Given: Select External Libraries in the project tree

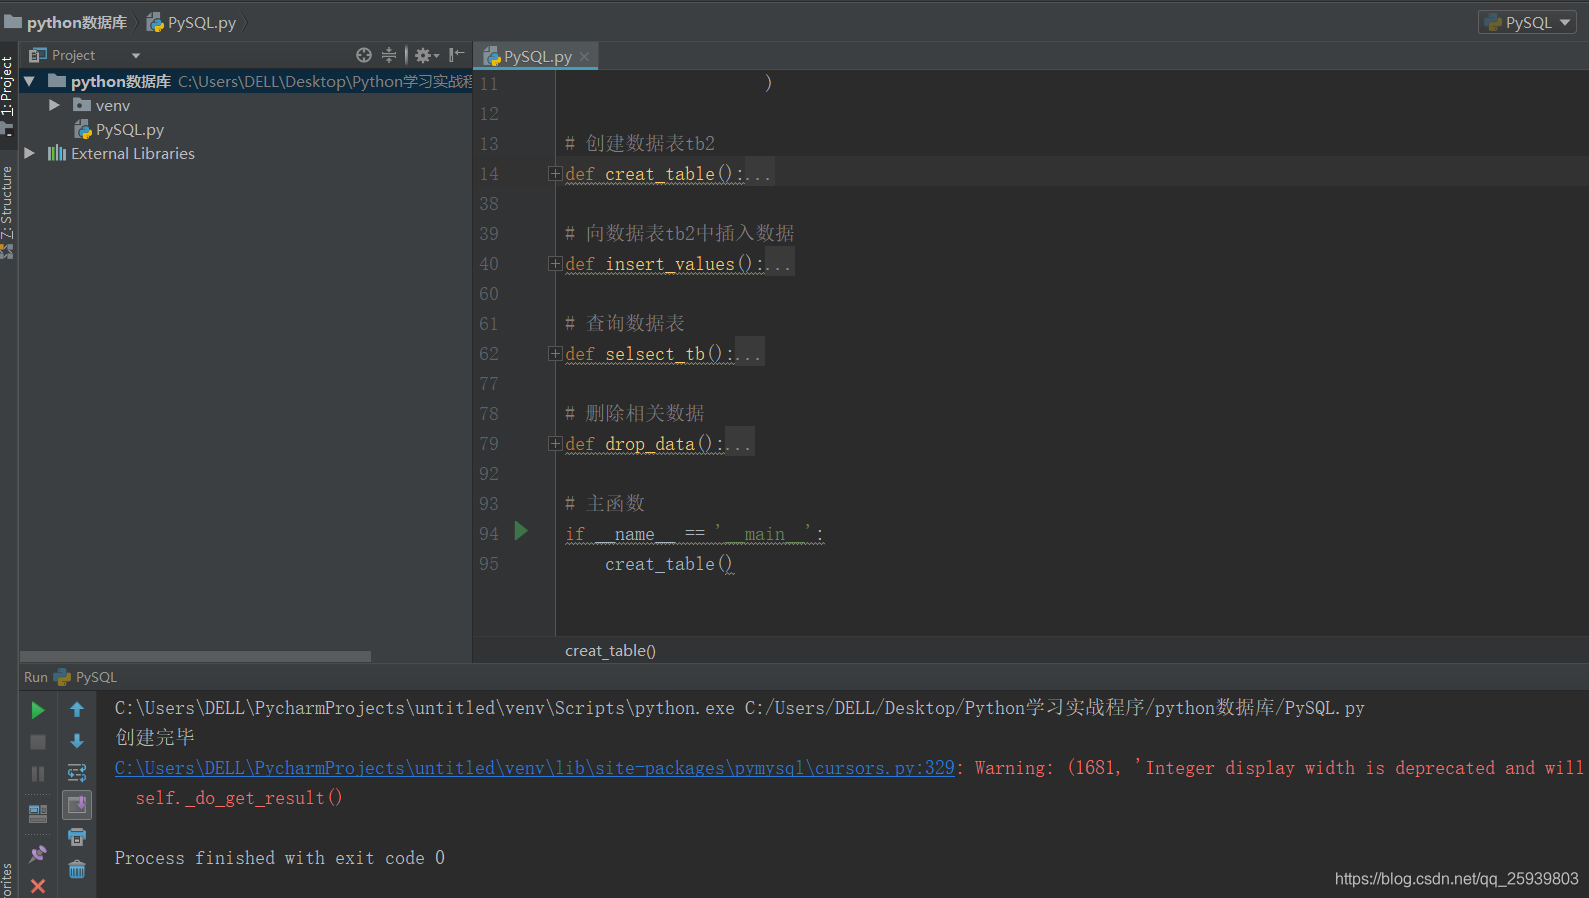Looking at the screenshot, I should [x=133, y=154].
